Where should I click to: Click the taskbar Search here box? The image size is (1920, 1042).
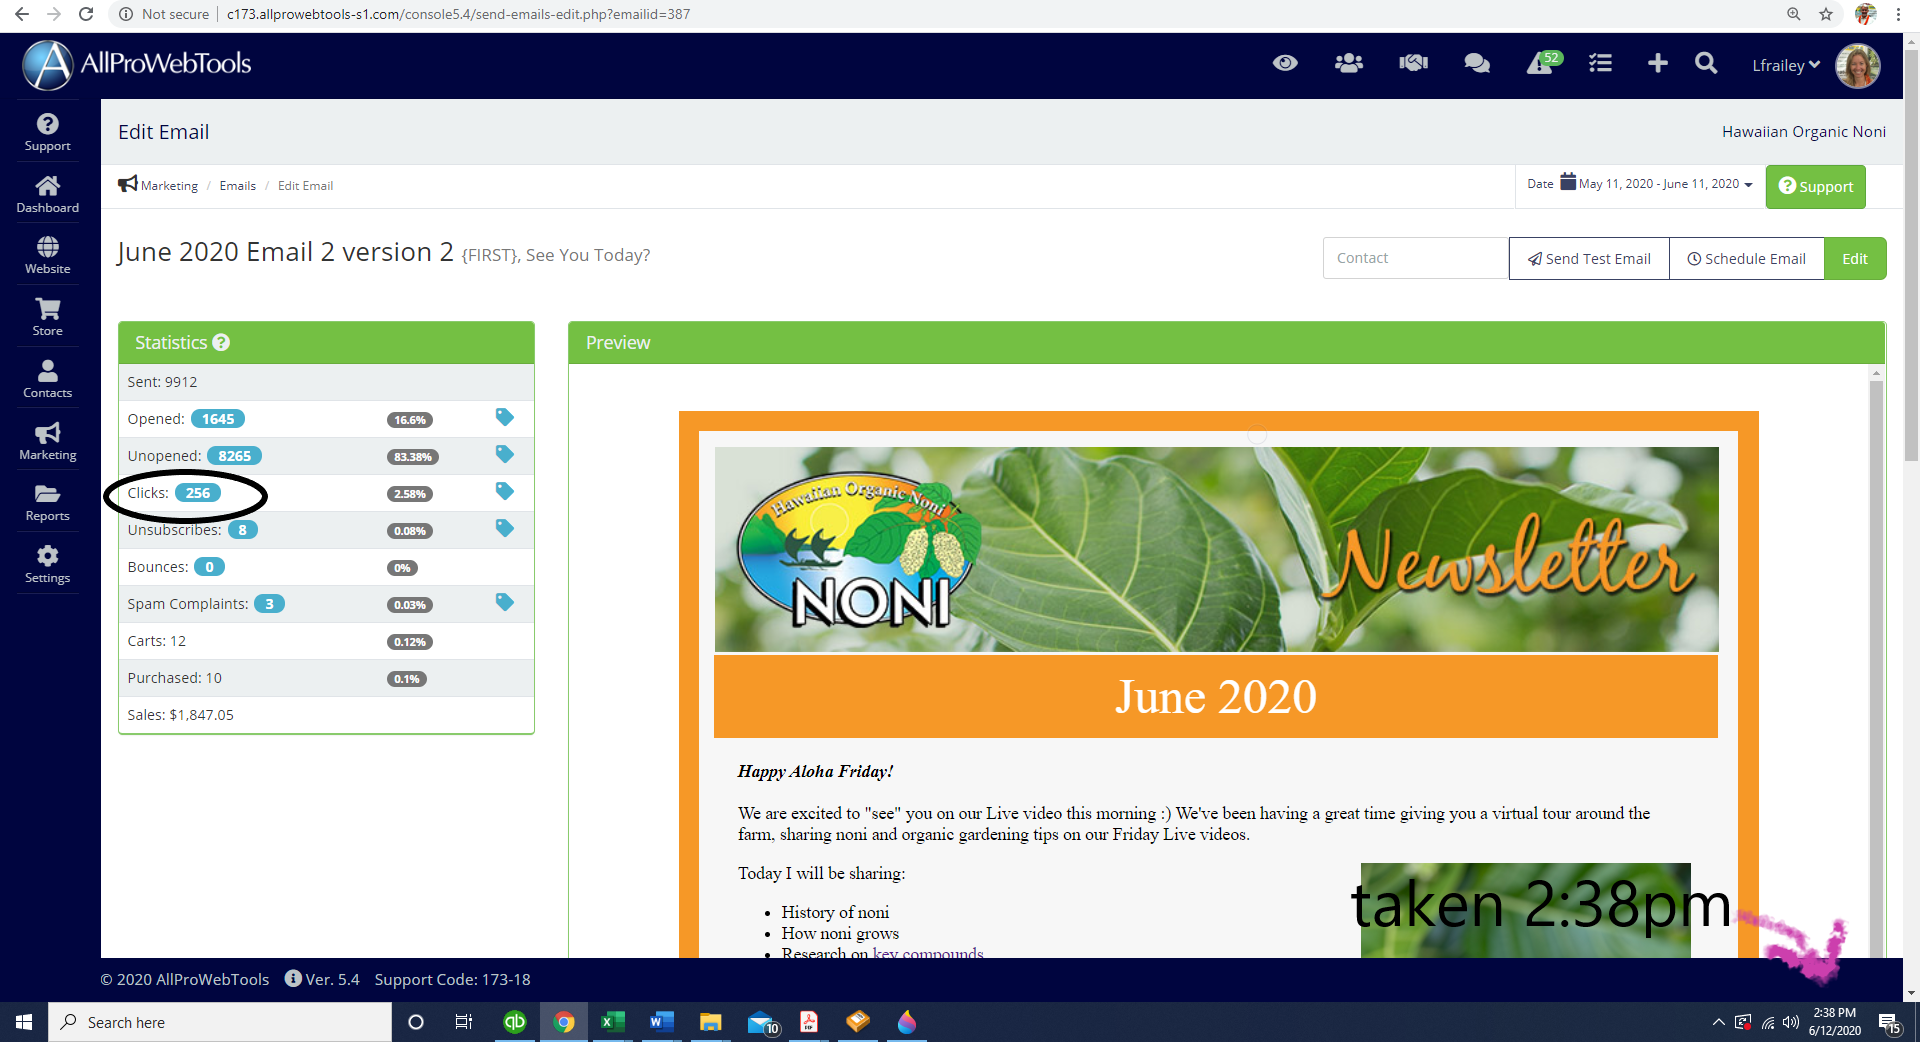click(x=220, y=1022)
